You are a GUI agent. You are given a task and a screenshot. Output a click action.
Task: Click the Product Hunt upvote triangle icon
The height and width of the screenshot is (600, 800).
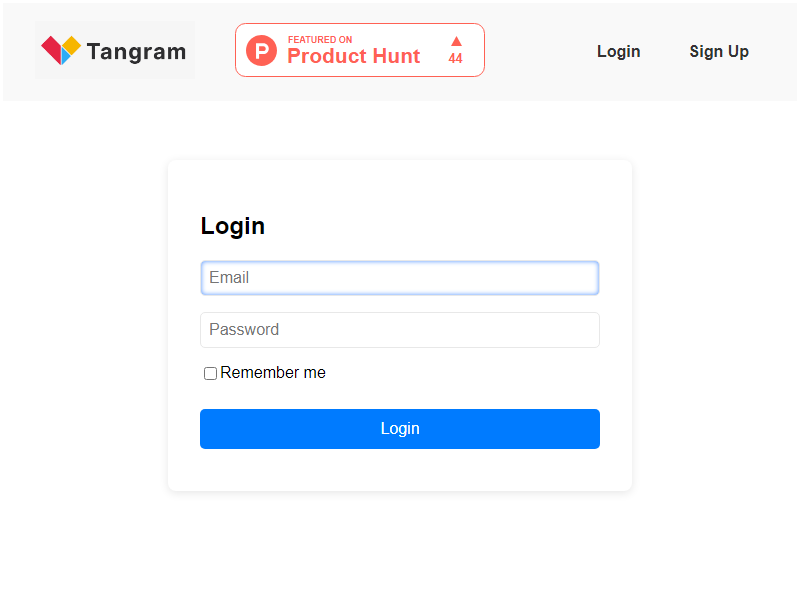[456, 41]
